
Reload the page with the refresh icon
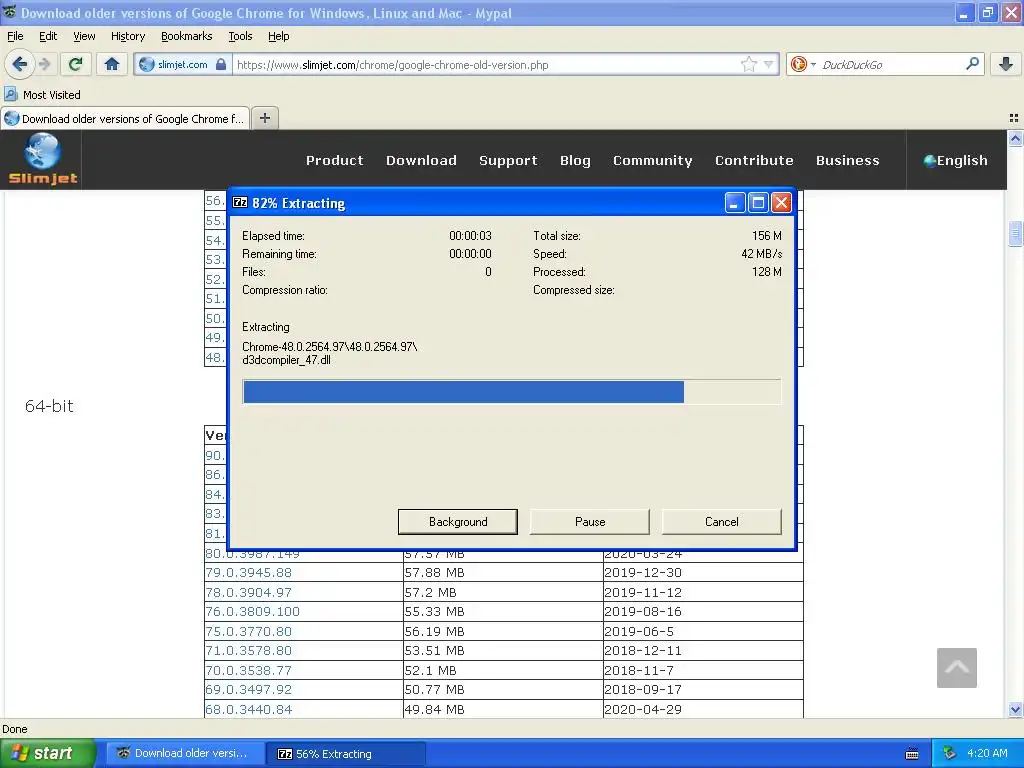point(75,64)
